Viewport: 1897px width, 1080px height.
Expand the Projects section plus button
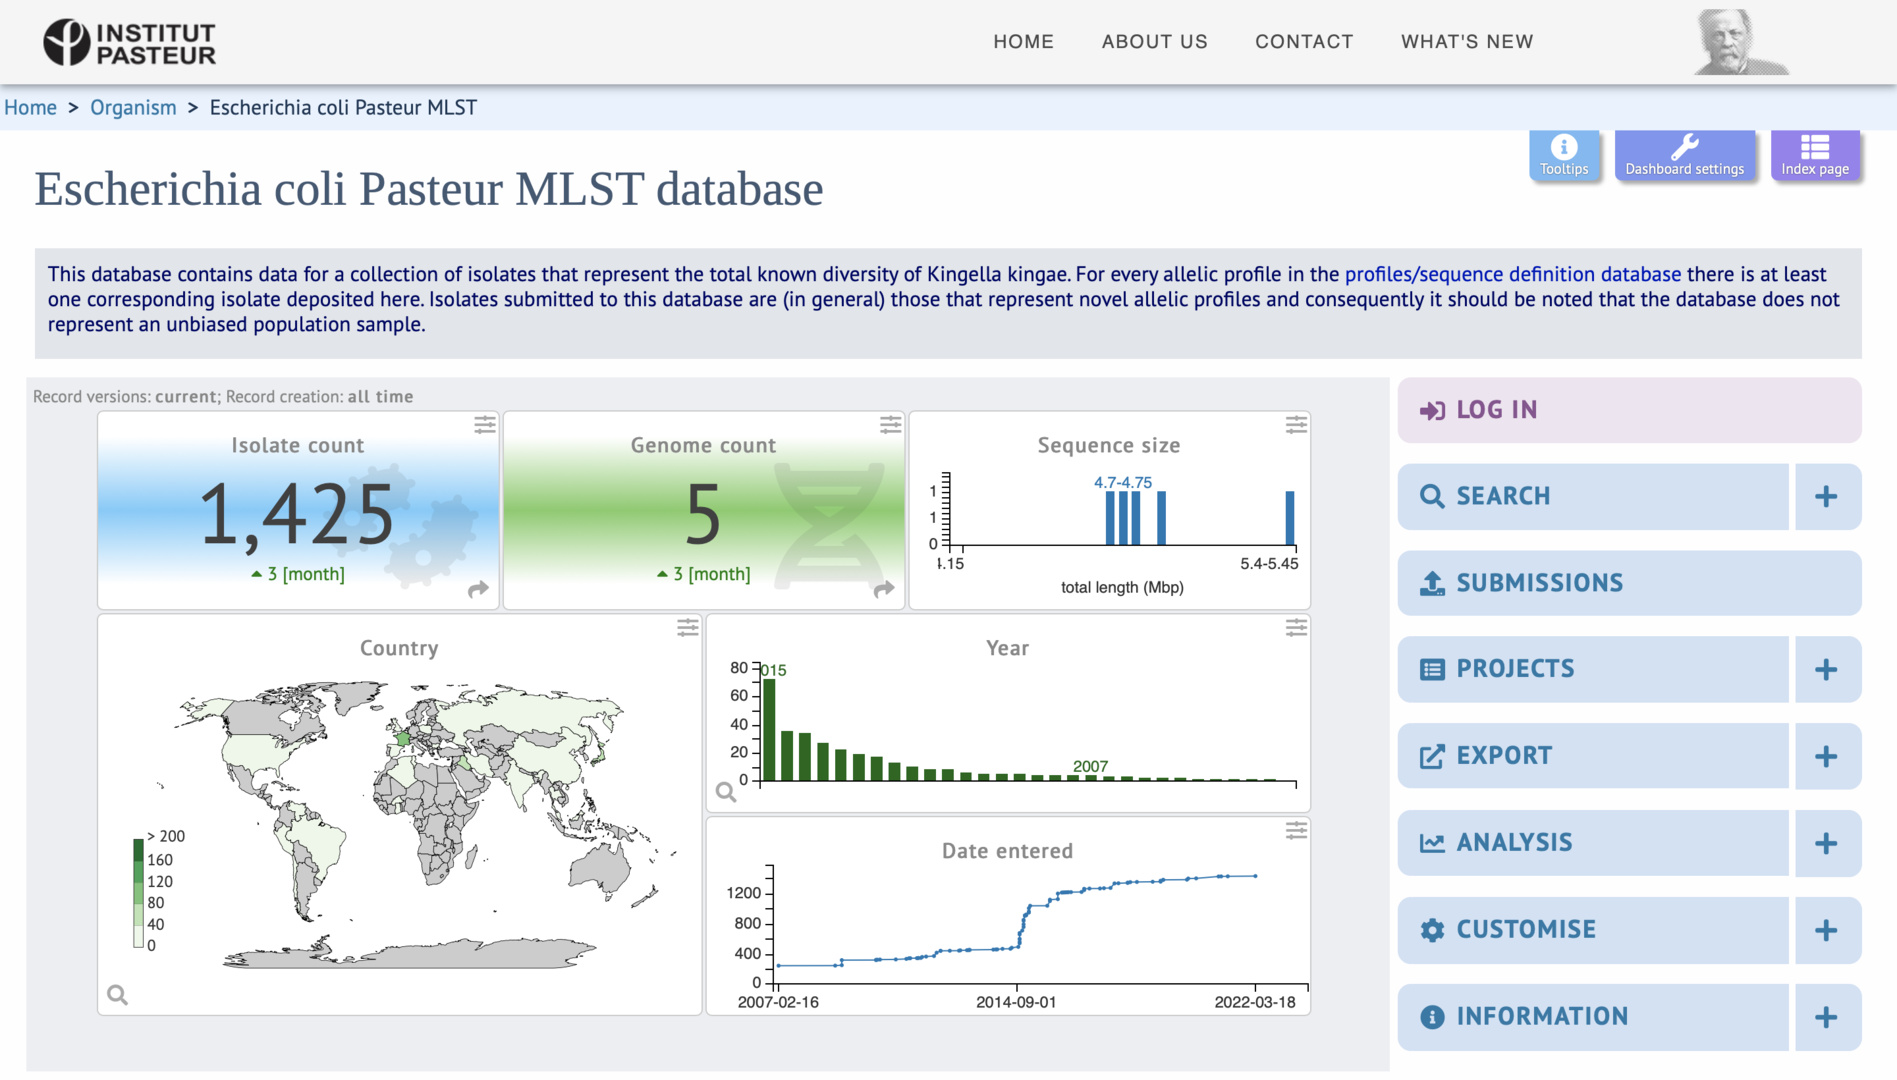click(x=1826, y=669)
